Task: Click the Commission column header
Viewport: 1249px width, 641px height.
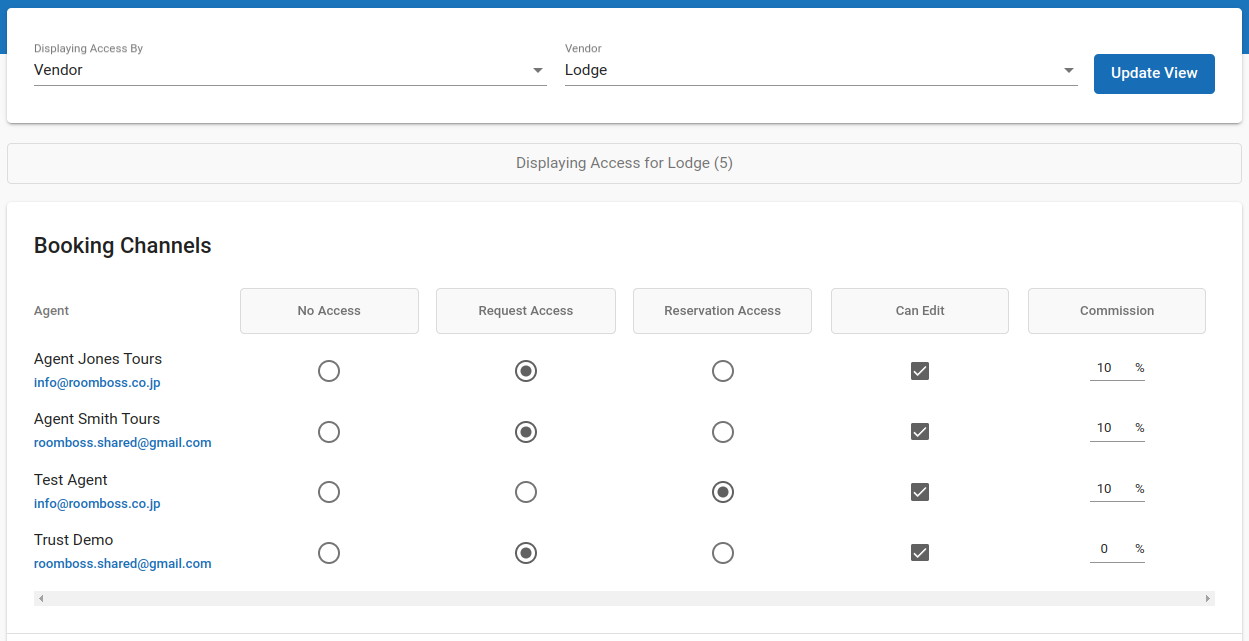Action: tap(1116, 311)
